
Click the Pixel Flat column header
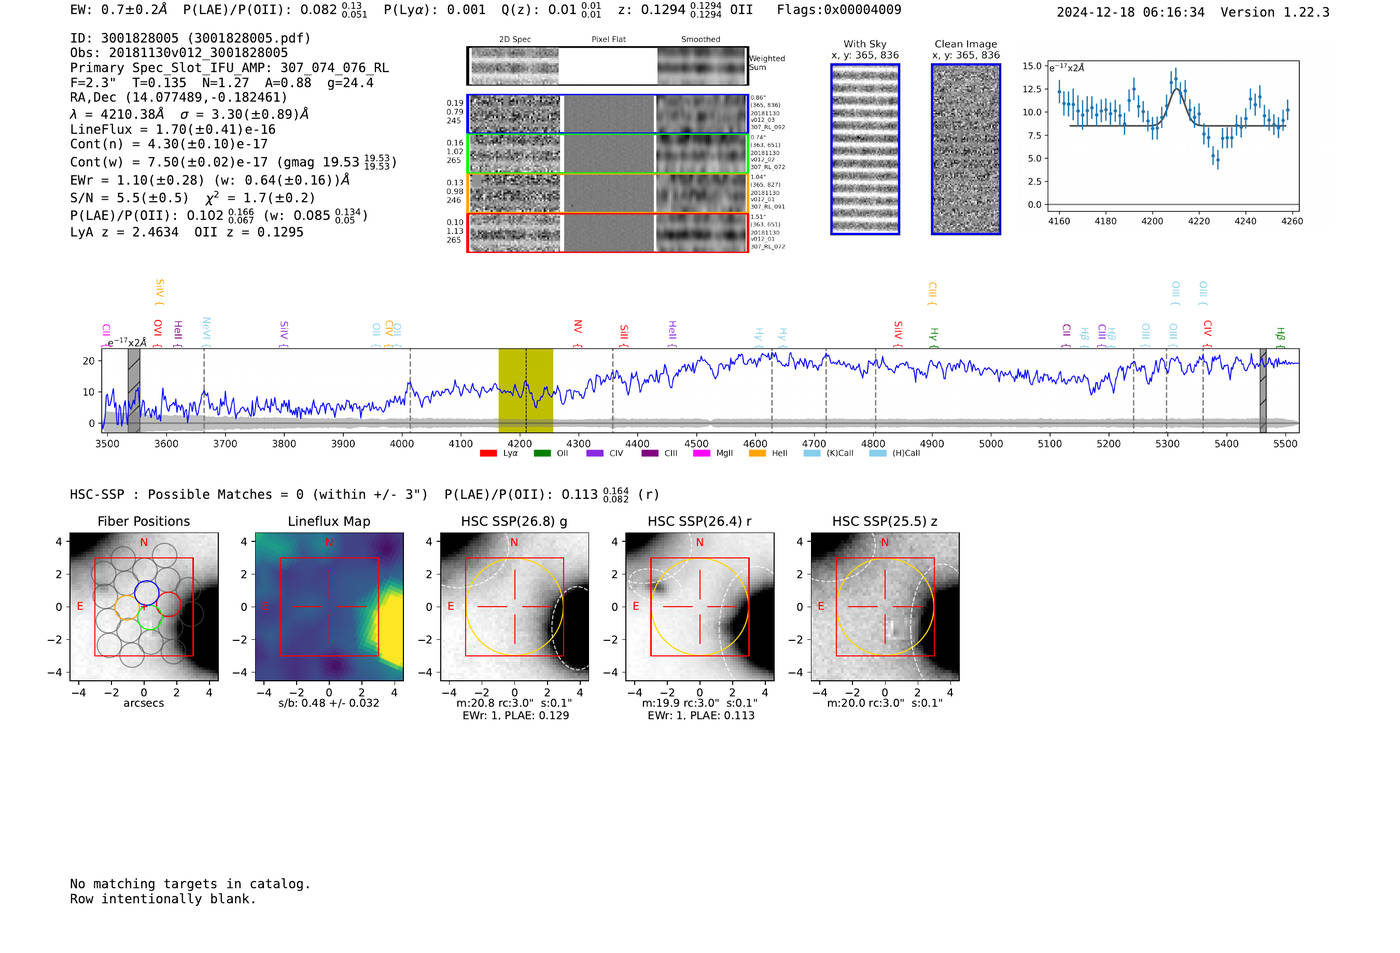608,39
